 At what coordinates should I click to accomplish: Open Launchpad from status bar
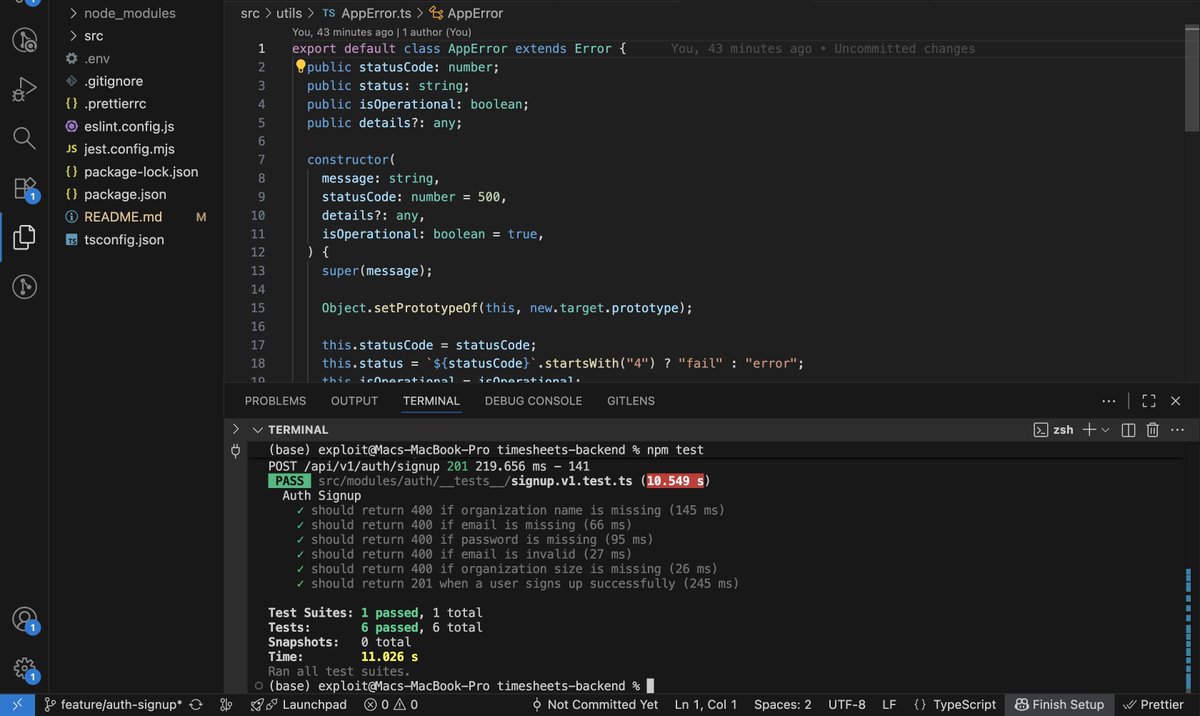click(x=298, y=704)
